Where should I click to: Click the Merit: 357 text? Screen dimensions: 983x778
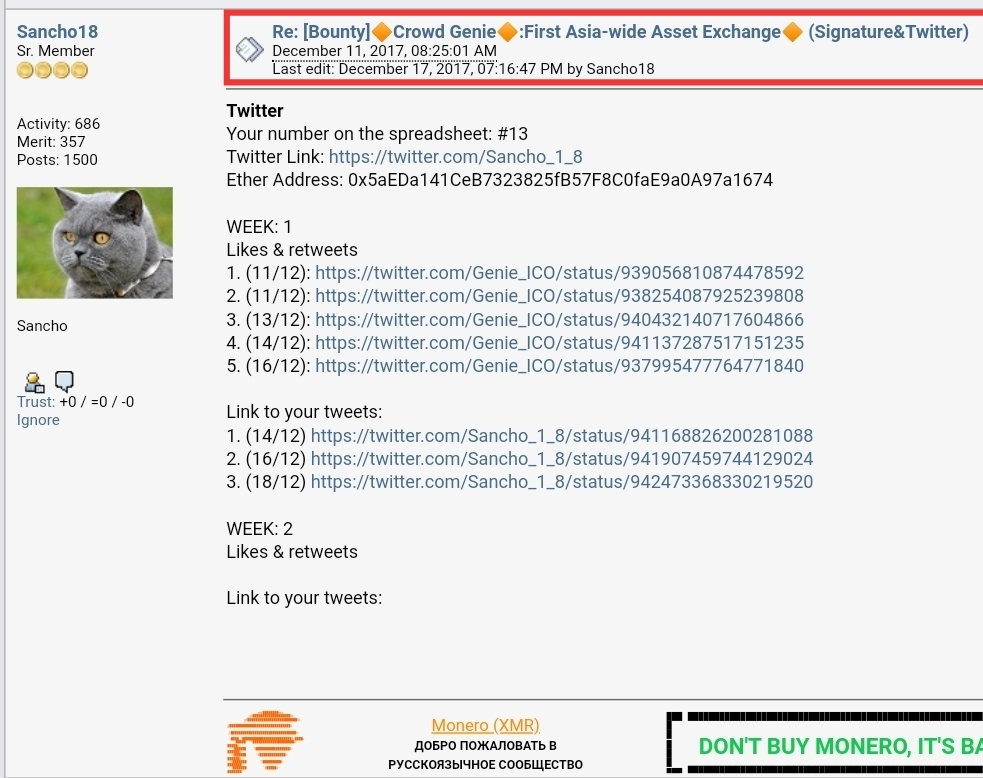click(51, 142)
